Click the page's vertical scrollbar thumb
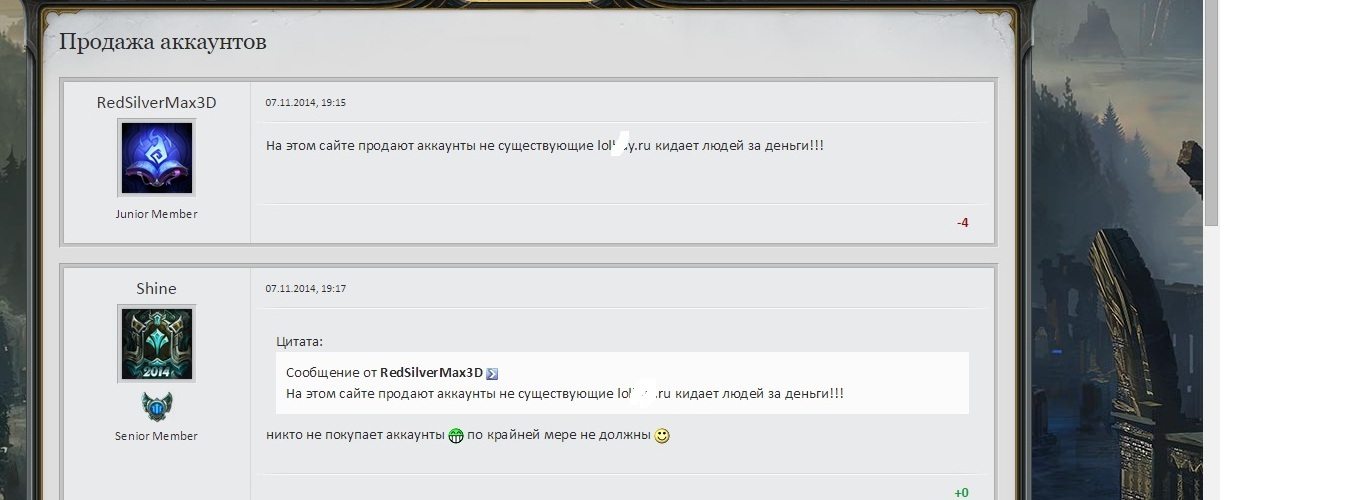Image resolution: width=1366 pixels, height=500 pixels. [x=1211, y=112]
